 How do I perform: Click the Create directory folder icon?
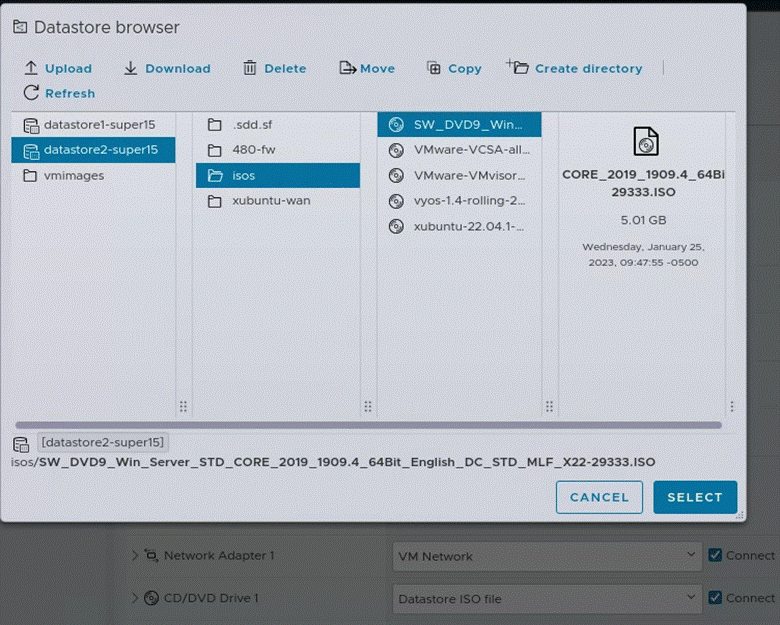click(517, 67)
